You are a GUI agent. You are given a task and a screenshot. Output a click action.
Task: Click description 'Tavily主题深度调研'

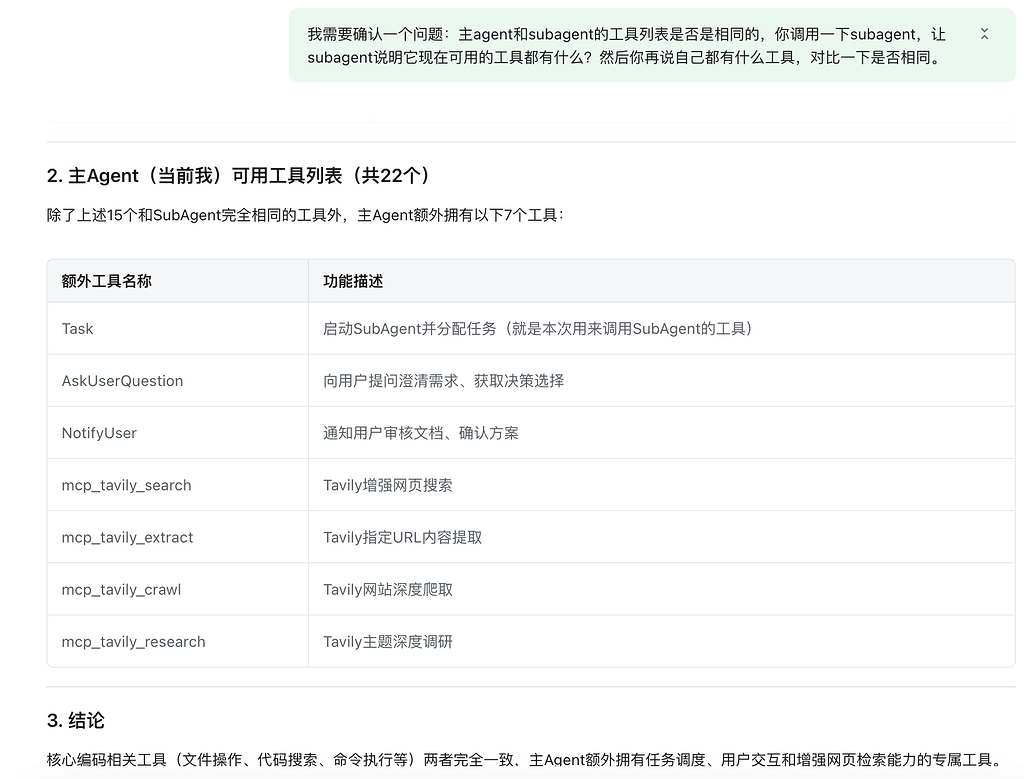pyautogui.click(x=388, y=642)
